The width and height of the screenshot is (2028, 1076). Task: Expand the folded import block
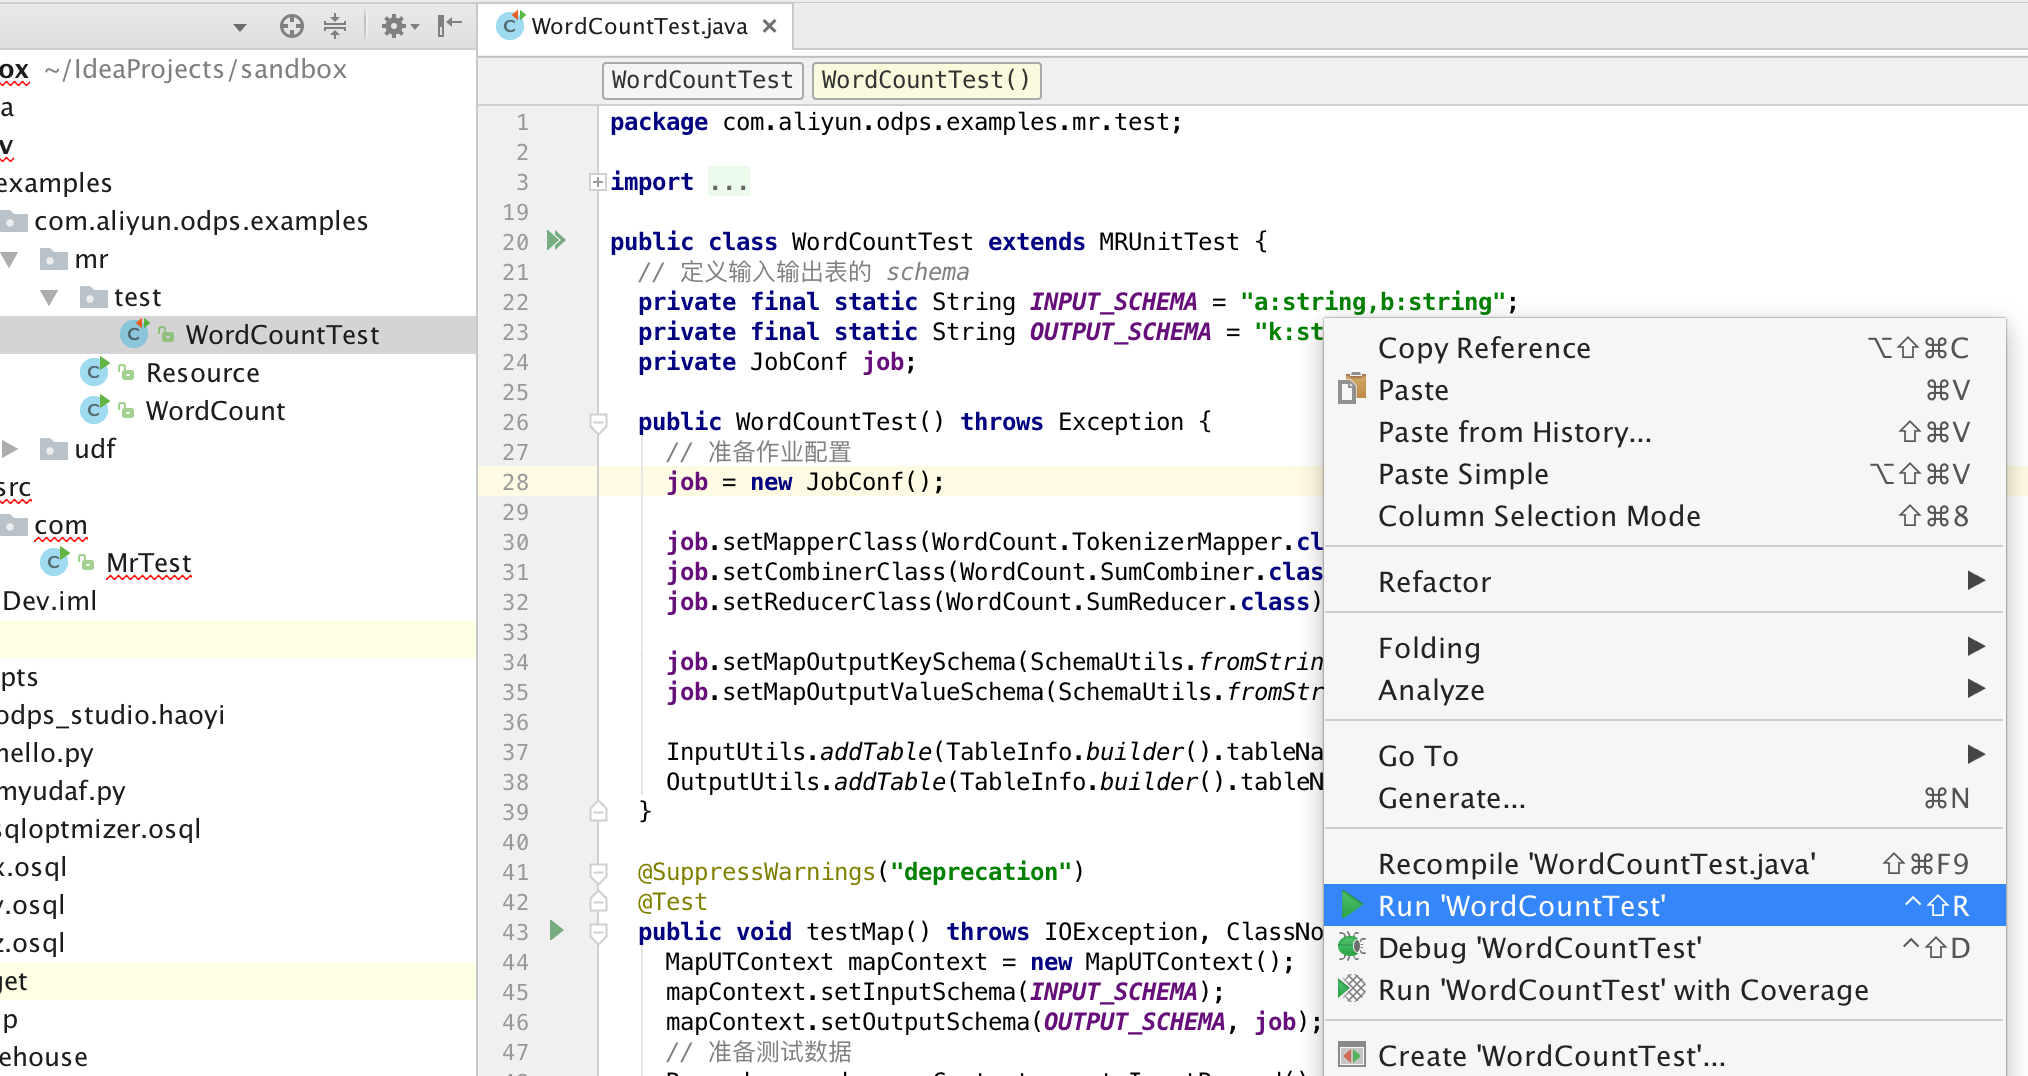(x=597, y=182)
